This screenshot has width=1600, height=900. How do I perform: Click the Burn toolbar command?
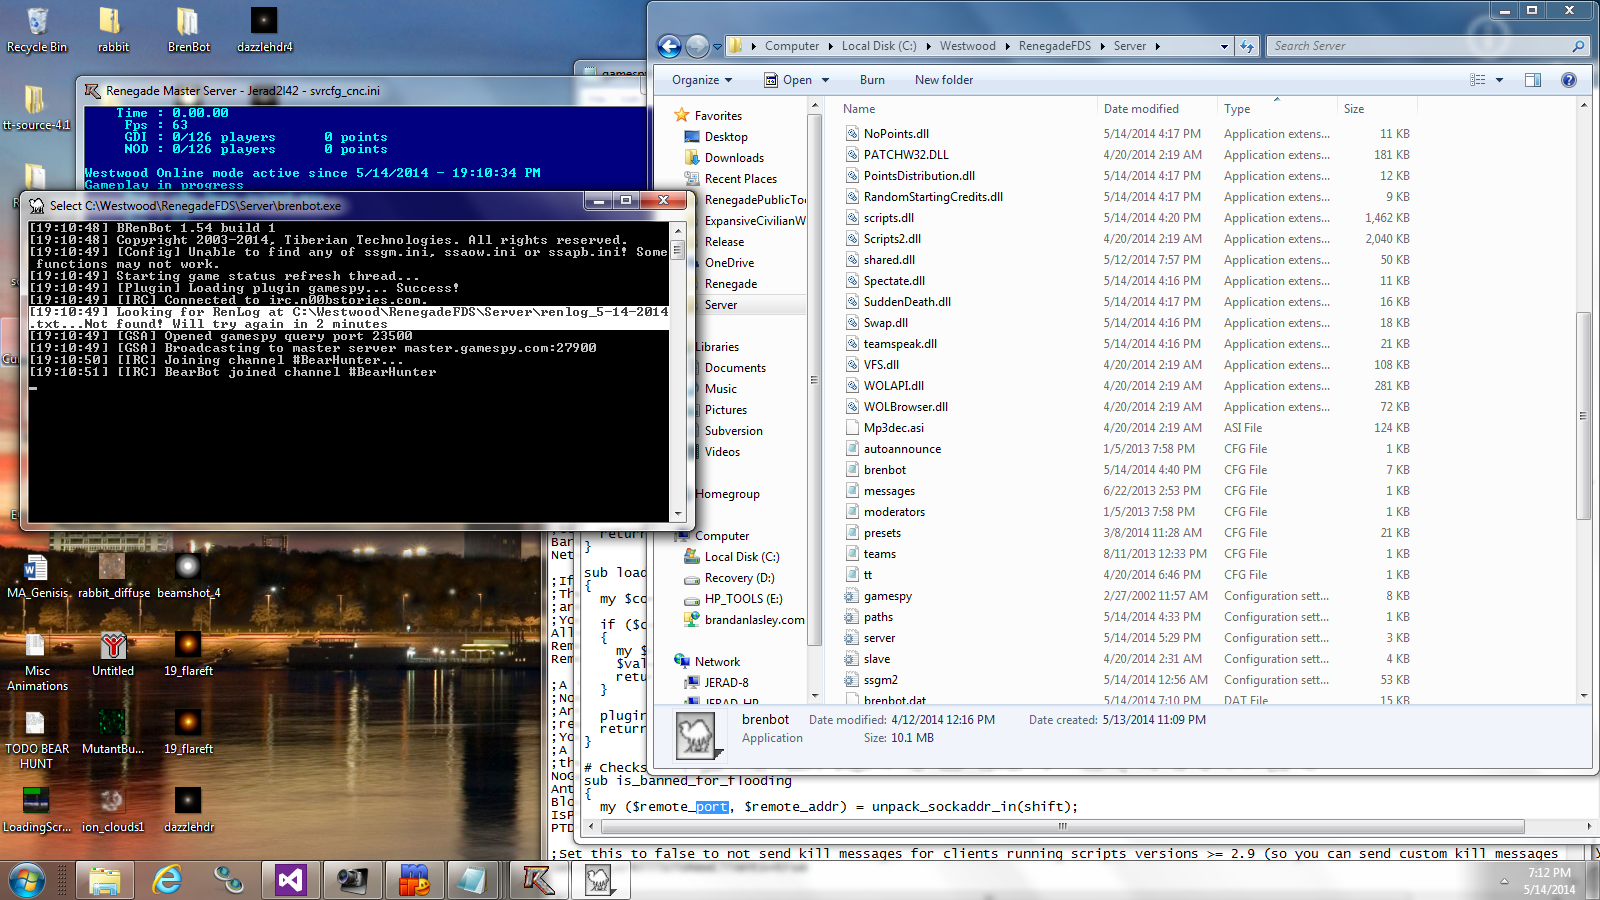click(x=872, y=80)
